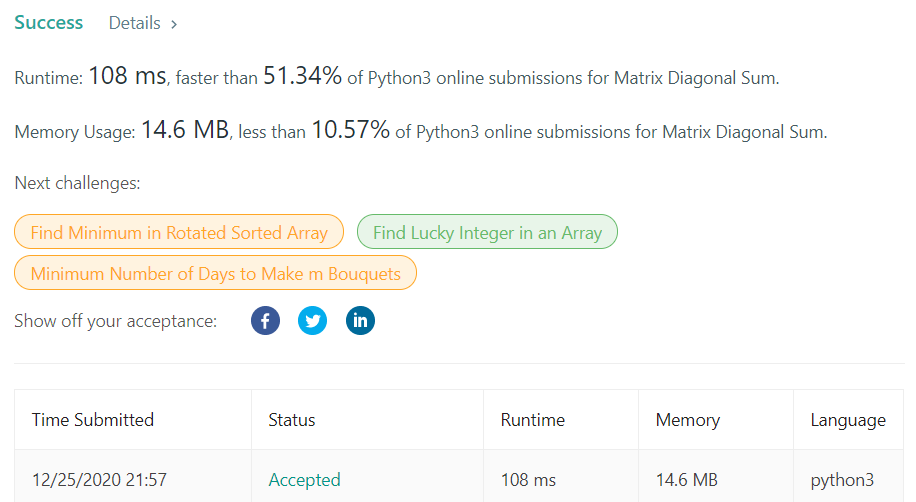Select the Memory column header
916x502 pixels.
click(x=688, y=420)
